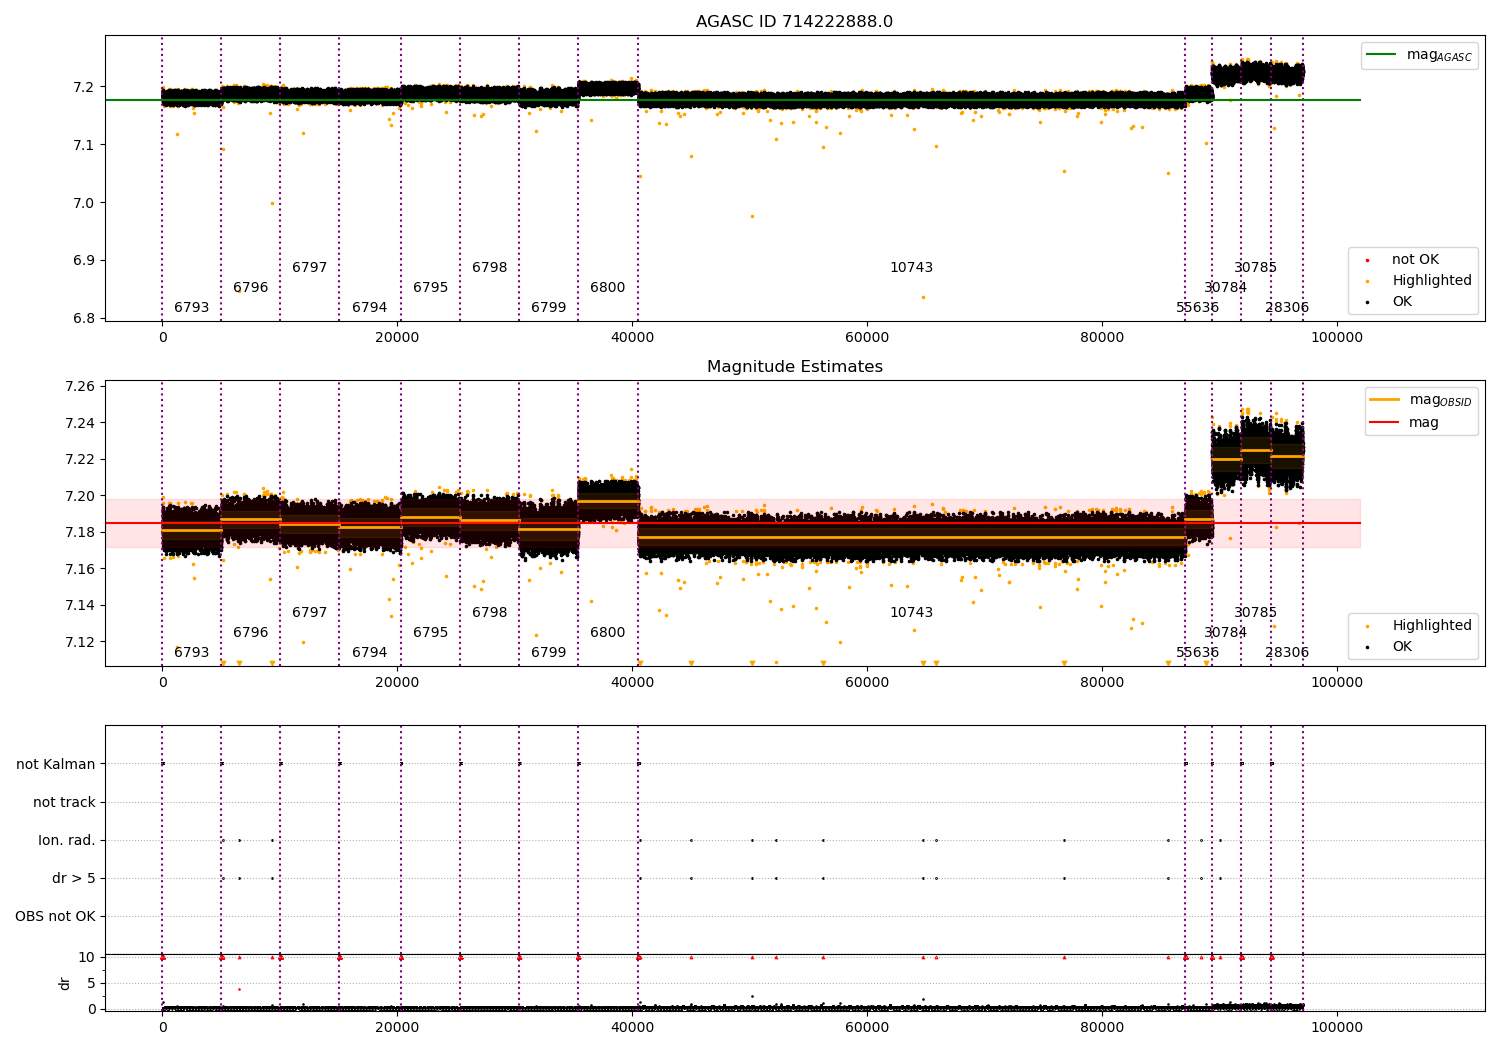This screenshot has width=1500, height=1050.
Task: Click obsid label 28306 in Magnitude Estimates plot
Action: tap(1287, 653)
